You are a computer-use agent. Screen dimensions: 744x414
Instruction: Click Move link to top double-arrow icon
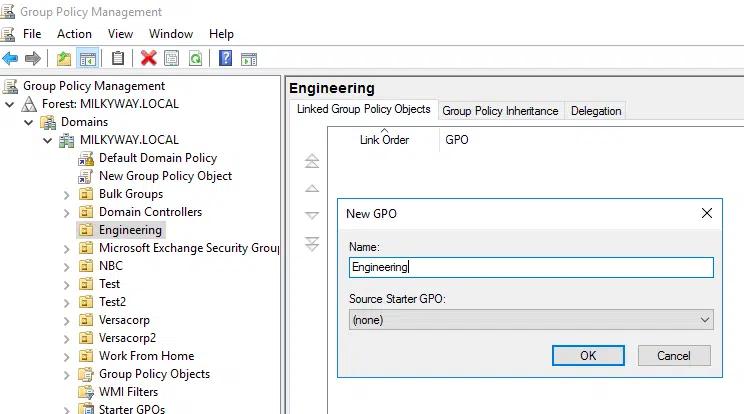tap(312, 161)
